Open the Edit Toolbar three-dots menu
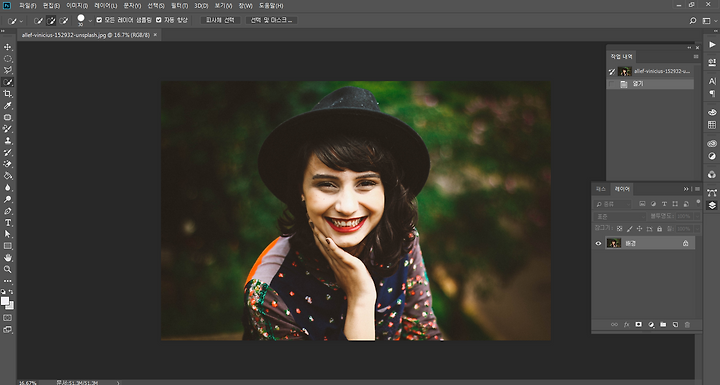The width and height of the screenshot is (720, 385). pyautogui.click(x=8, y=281)
